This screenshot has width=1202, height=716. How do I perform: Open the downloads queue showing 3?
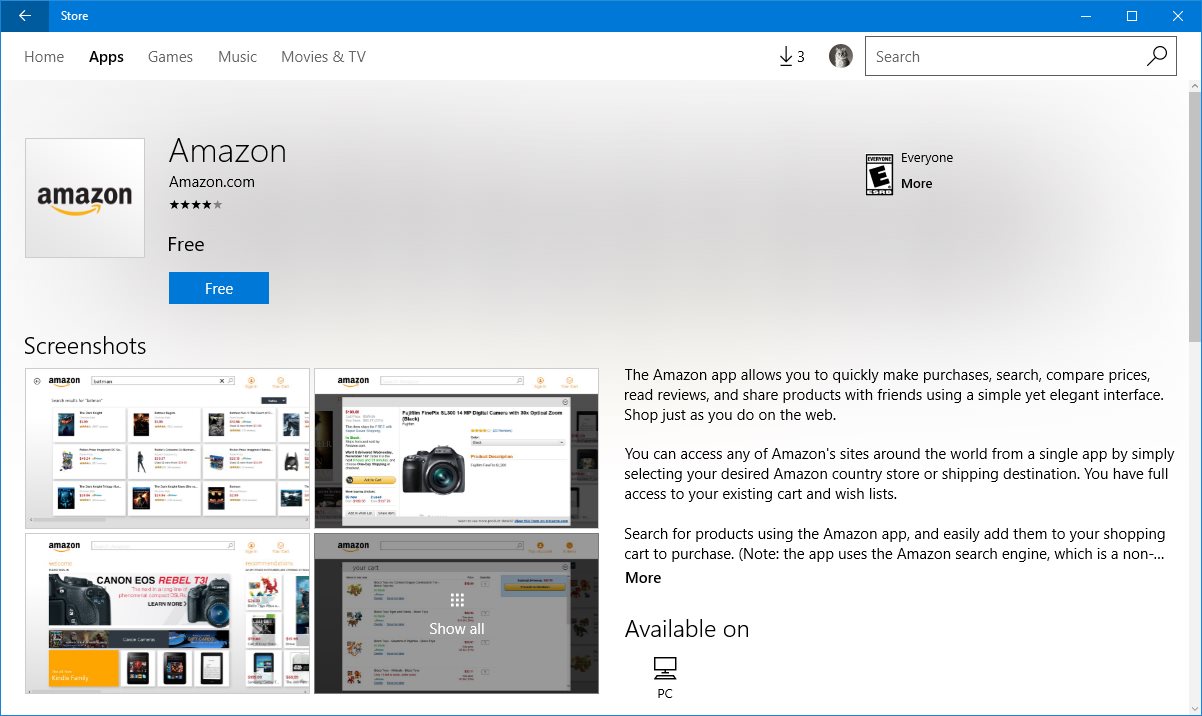point(791,57)
